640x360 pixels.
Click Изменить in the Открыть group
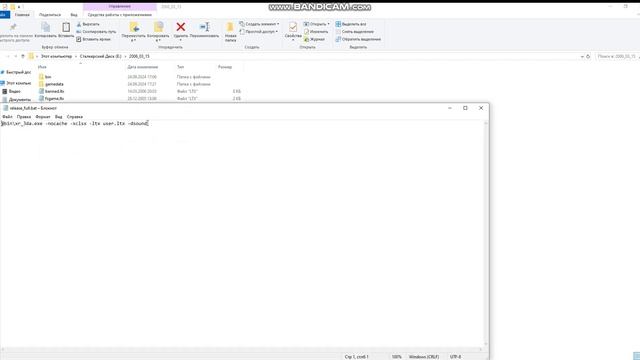(316, 31)
